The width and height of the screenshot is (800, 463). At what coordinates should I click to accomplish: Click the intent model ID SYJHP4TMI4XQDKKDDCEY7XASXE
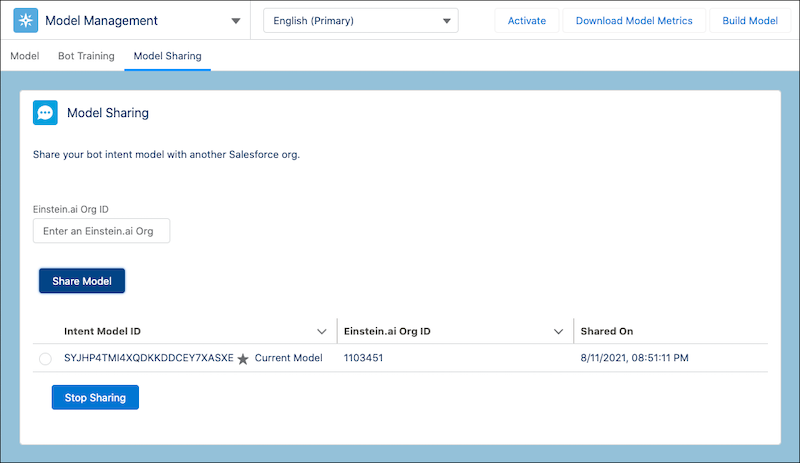pos(149,358)
